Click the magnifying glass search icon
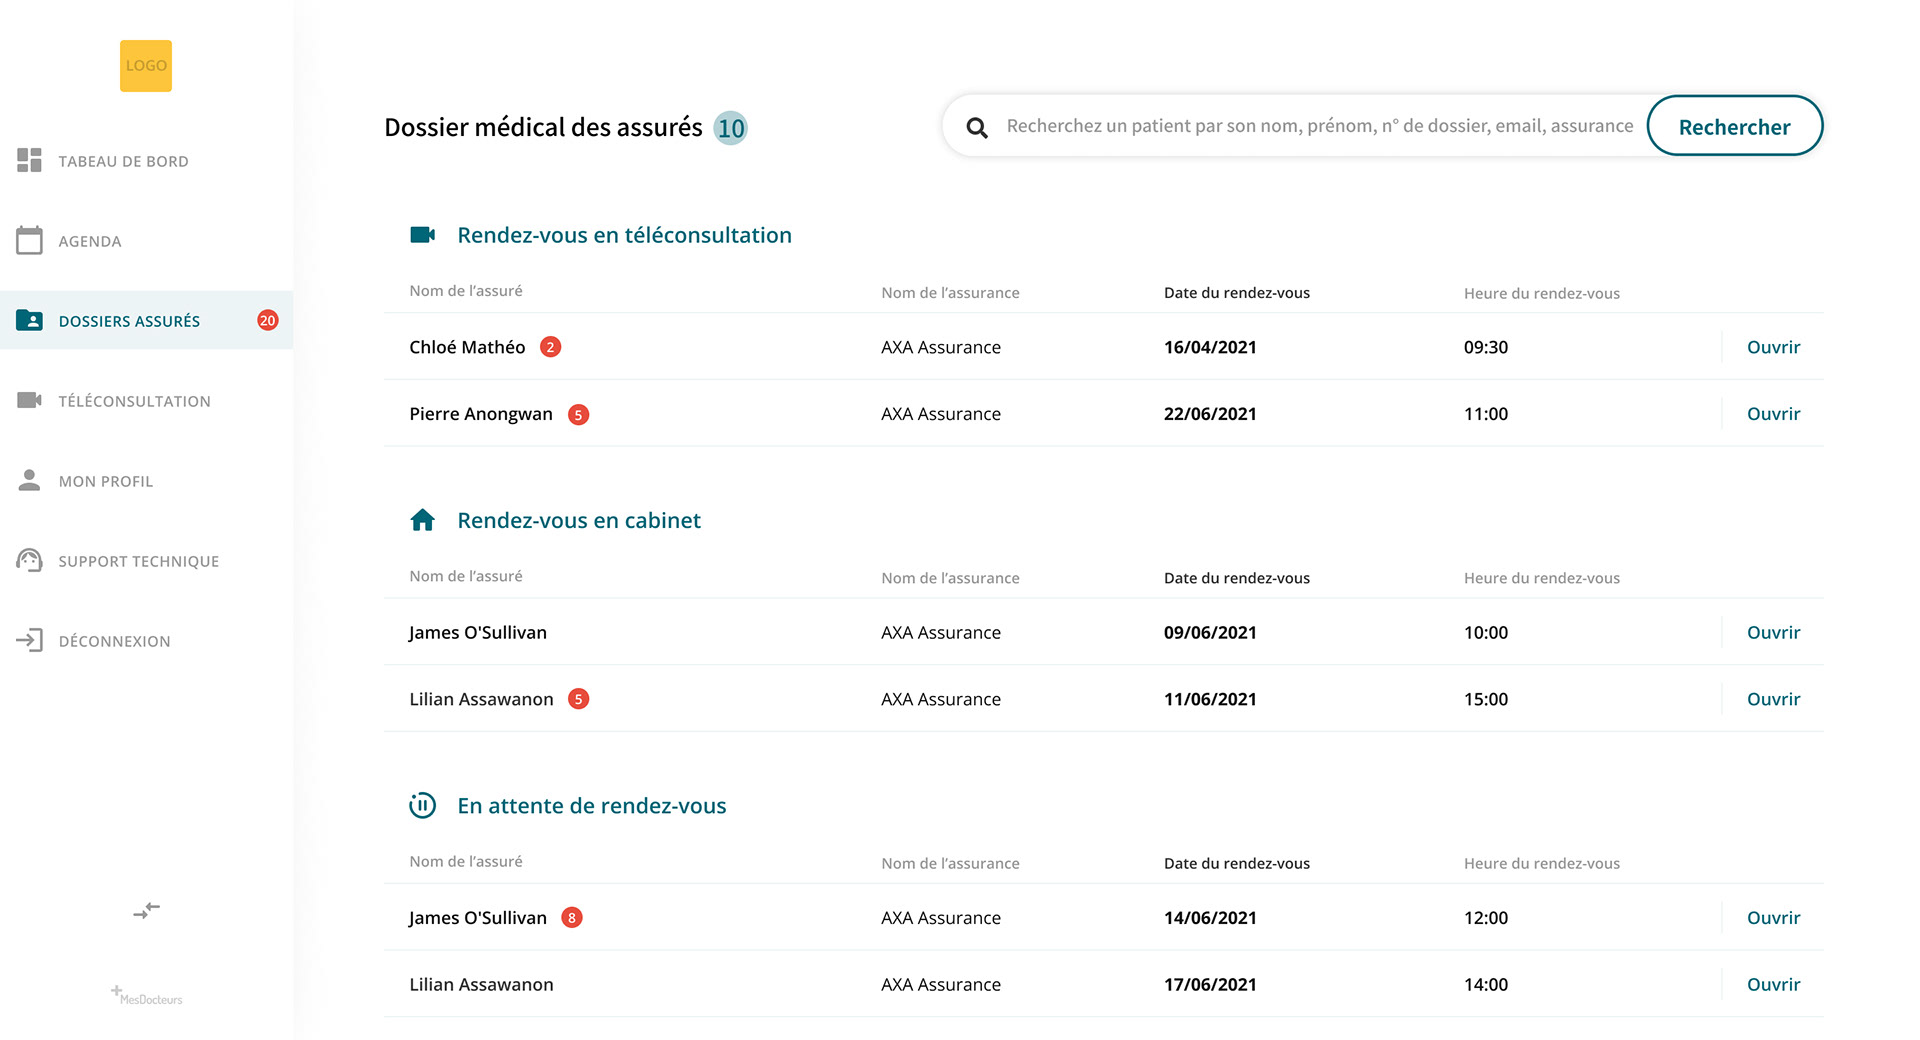Image resolution: width=1920 pixels, height=1040 pixels. [x=977, y=127]
